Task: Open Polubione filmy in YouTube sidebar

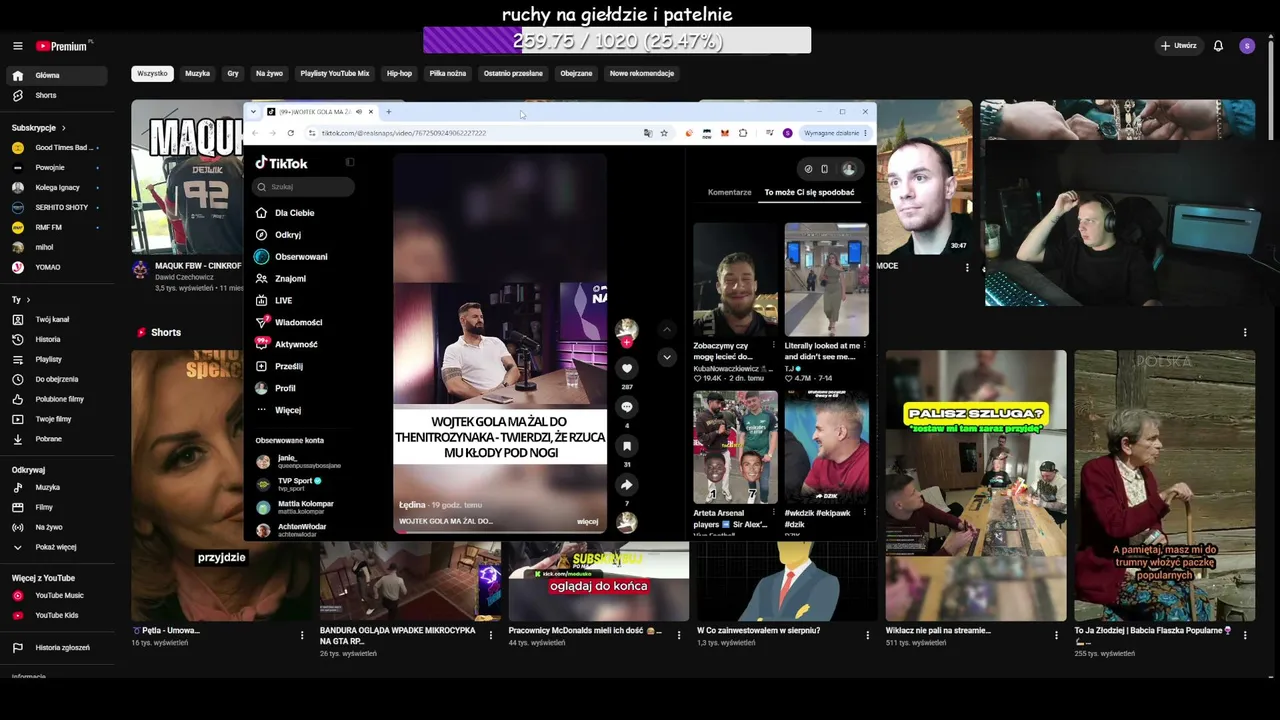Action: [56, 399]
